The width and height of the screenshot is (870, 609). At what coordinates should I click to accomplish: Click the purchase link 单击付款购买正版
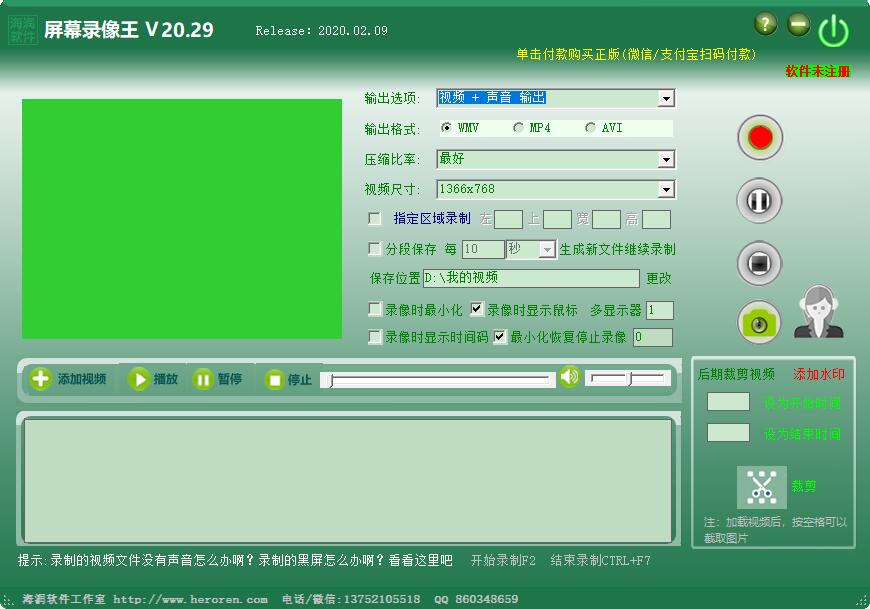click(636, 54)
